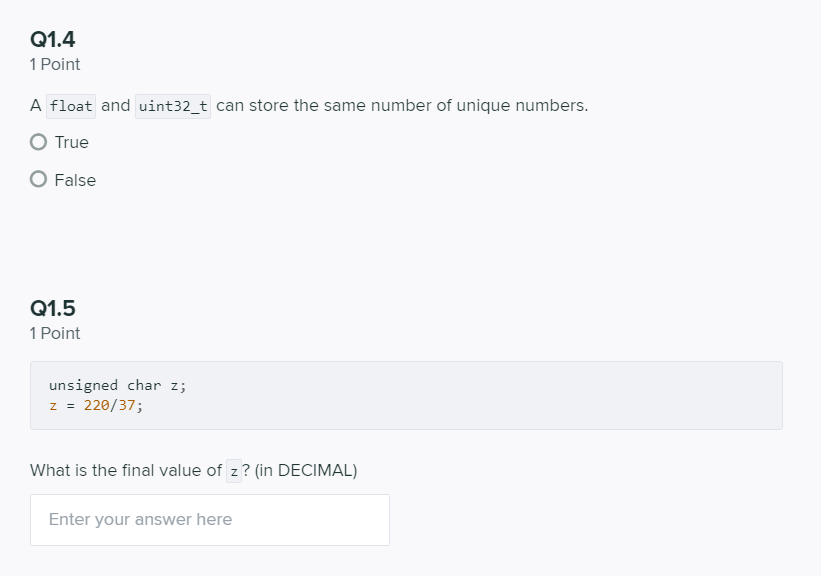Click "1 Point" label under Q1.5
Screen dimensions: 821x576
click(x=55, y=333)
